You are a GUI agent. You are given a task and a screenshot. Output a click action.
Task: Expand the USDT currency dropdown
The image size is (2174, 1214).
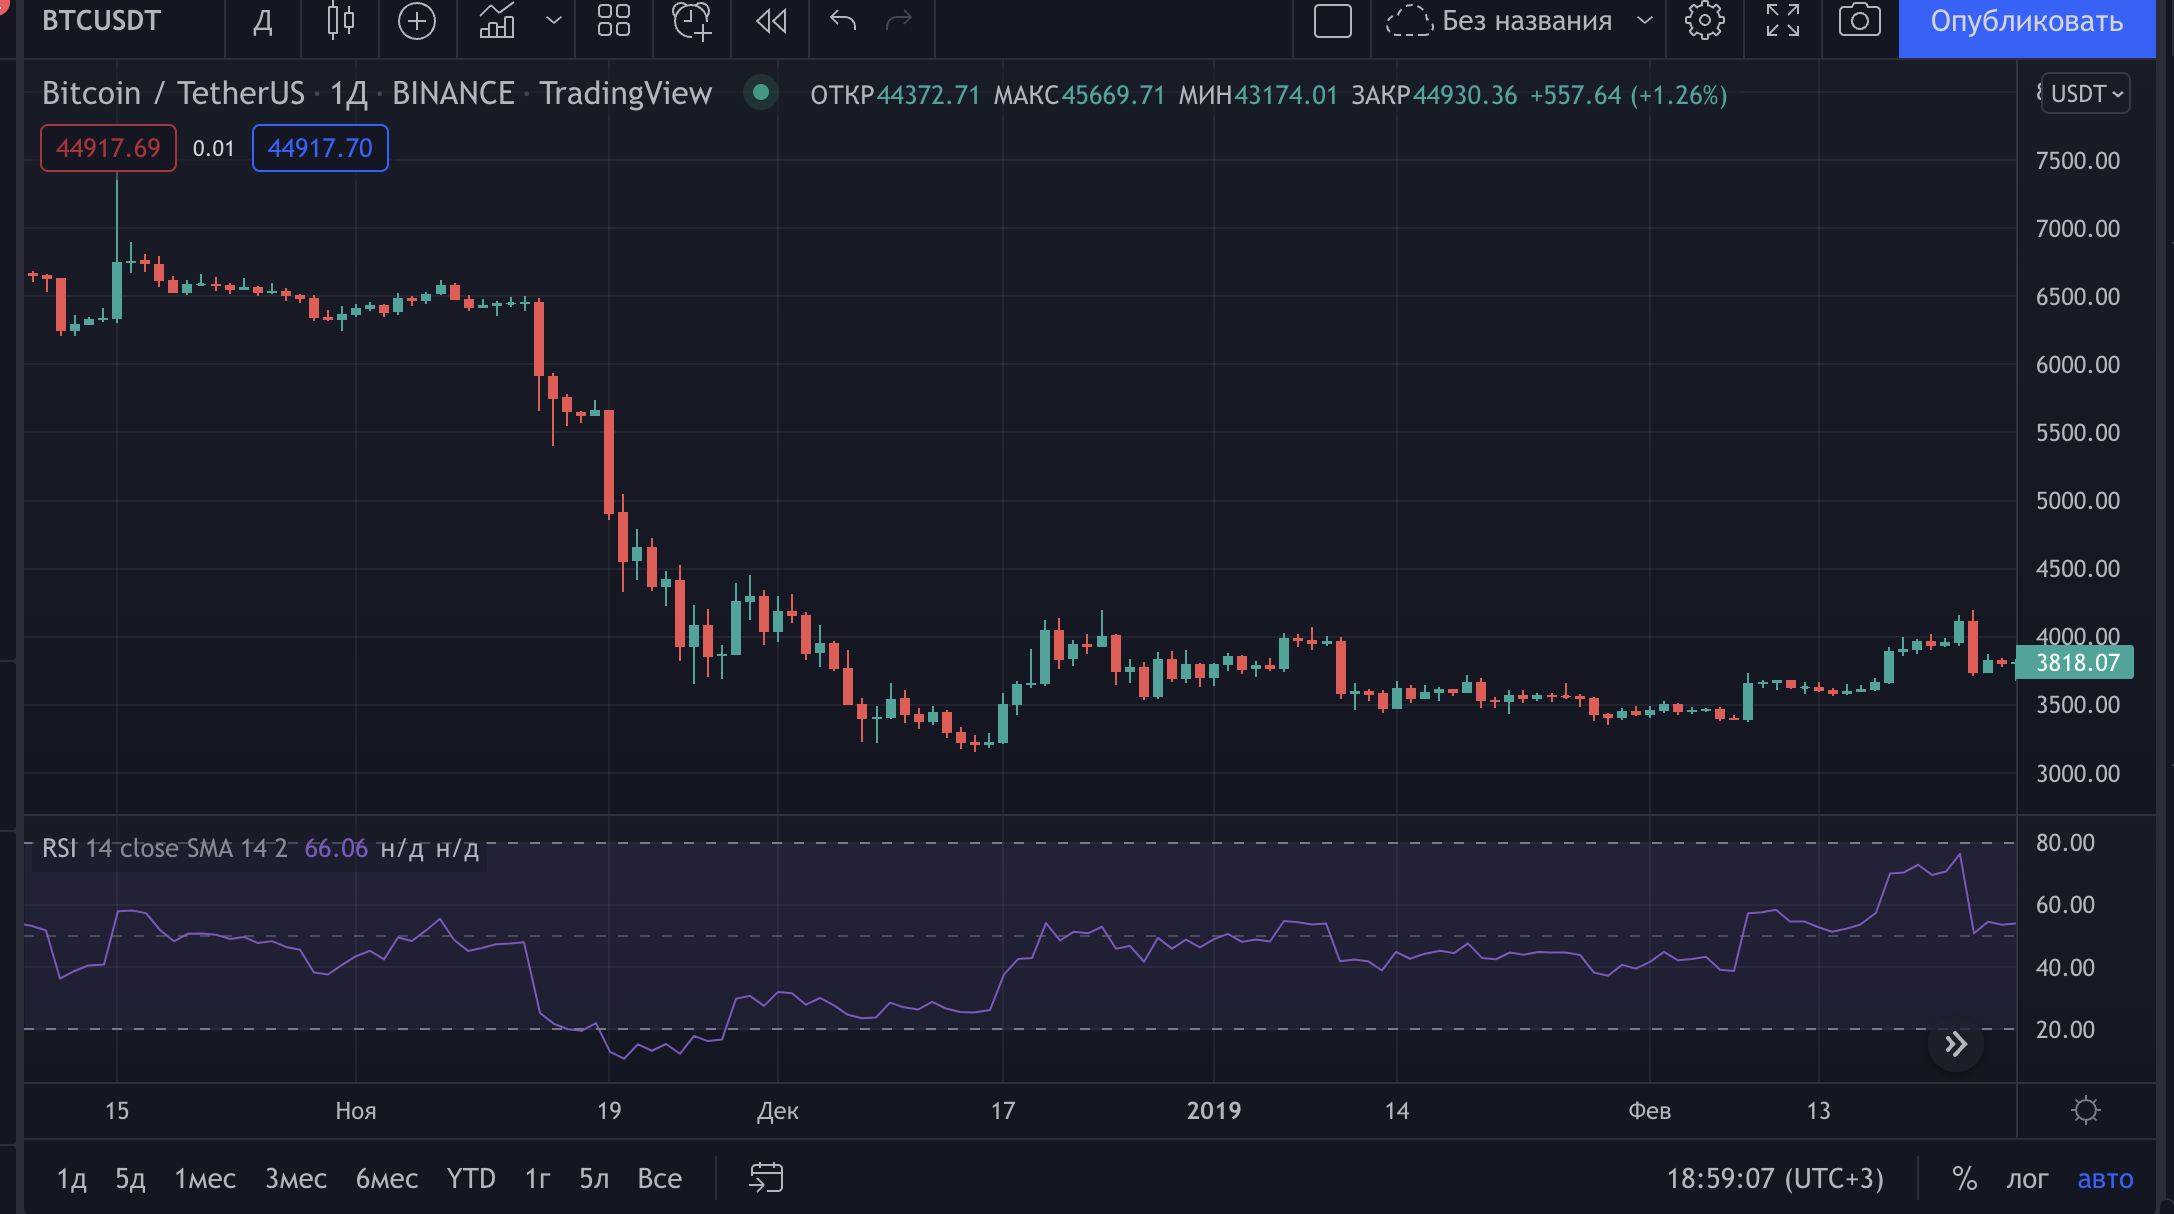2086,94
